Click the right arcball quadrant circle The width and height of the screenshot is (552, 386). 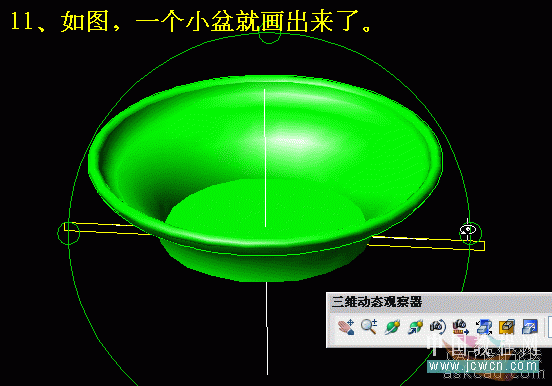point(470,233)
